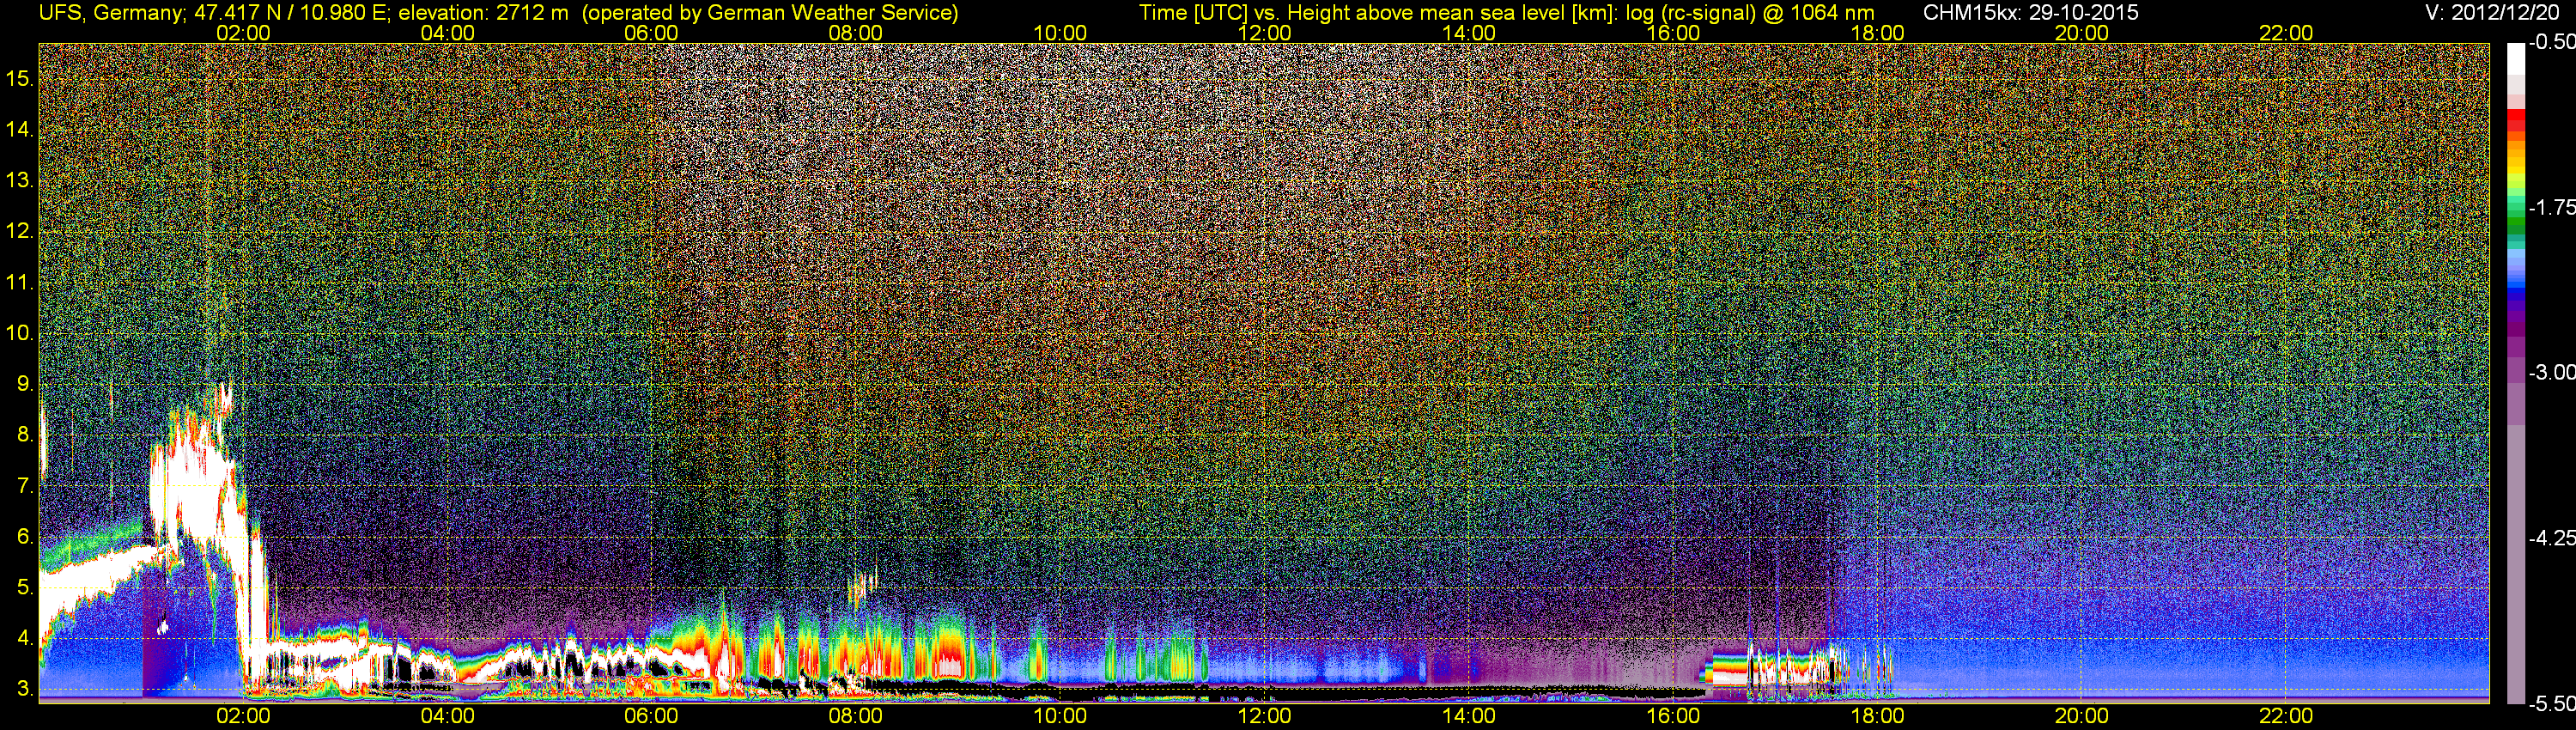Click the 04:00 label on the bottom time axis
Image resolution: width=2576 pixels, height=730 pixels.
pyautogui.click(x=447, y=716)
